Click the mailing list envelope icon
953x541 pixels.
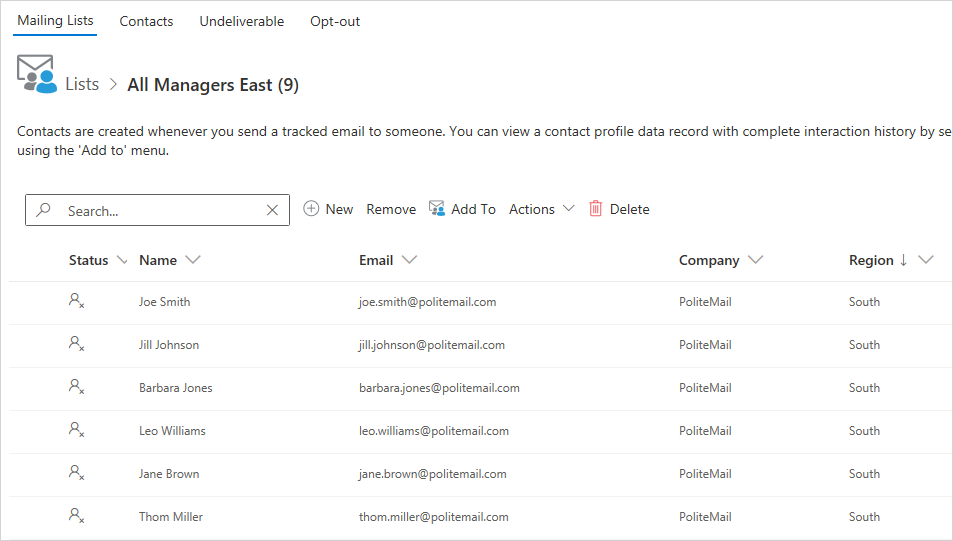coord(36,75)
